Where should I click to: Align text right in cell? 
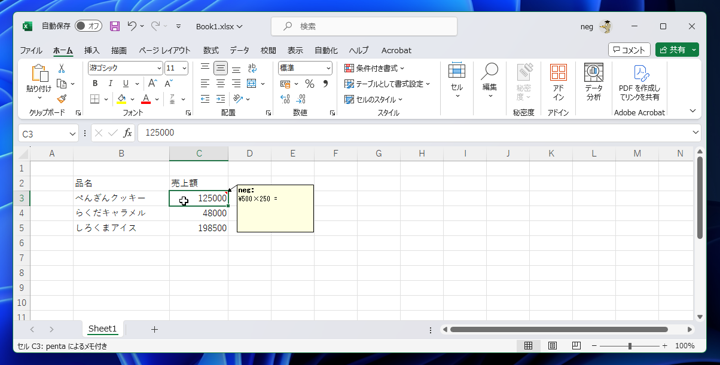pyautogui.click(x=236, y=84)
